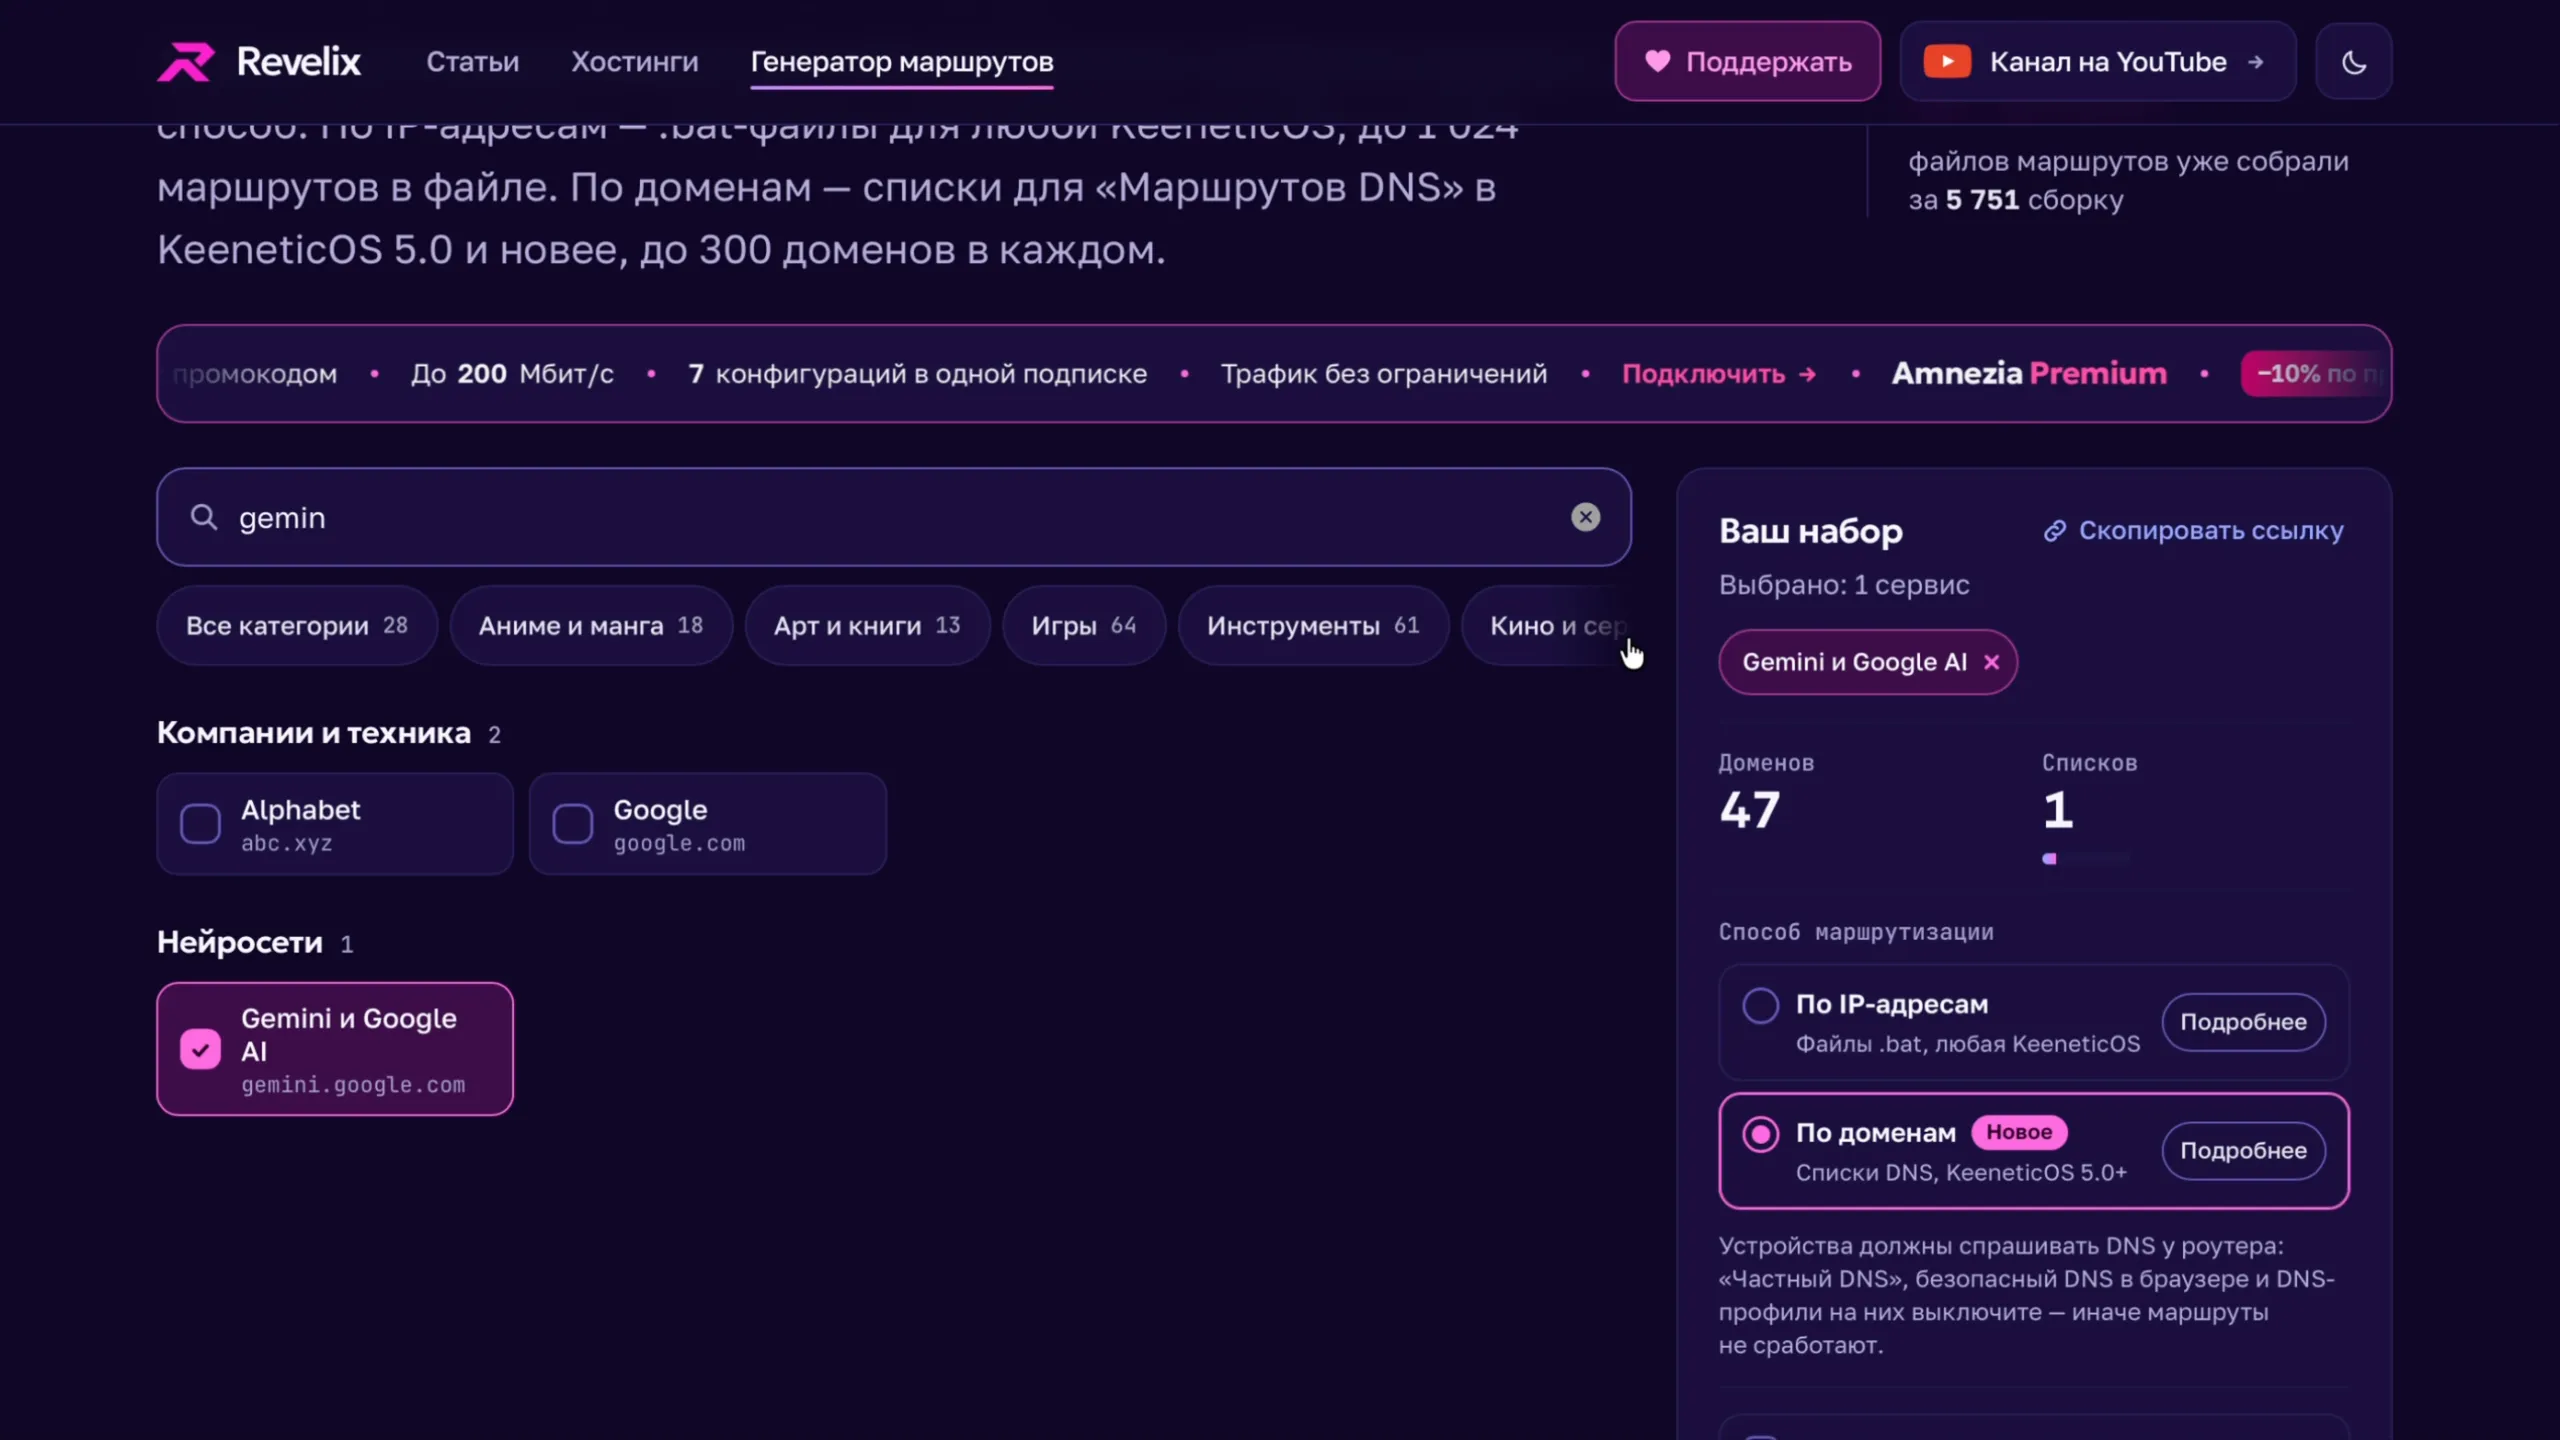The height and width of the screenshot is (1440, 2560).
Task: Click the magnifier icon in the search box
Action: (x=204, y=517)
